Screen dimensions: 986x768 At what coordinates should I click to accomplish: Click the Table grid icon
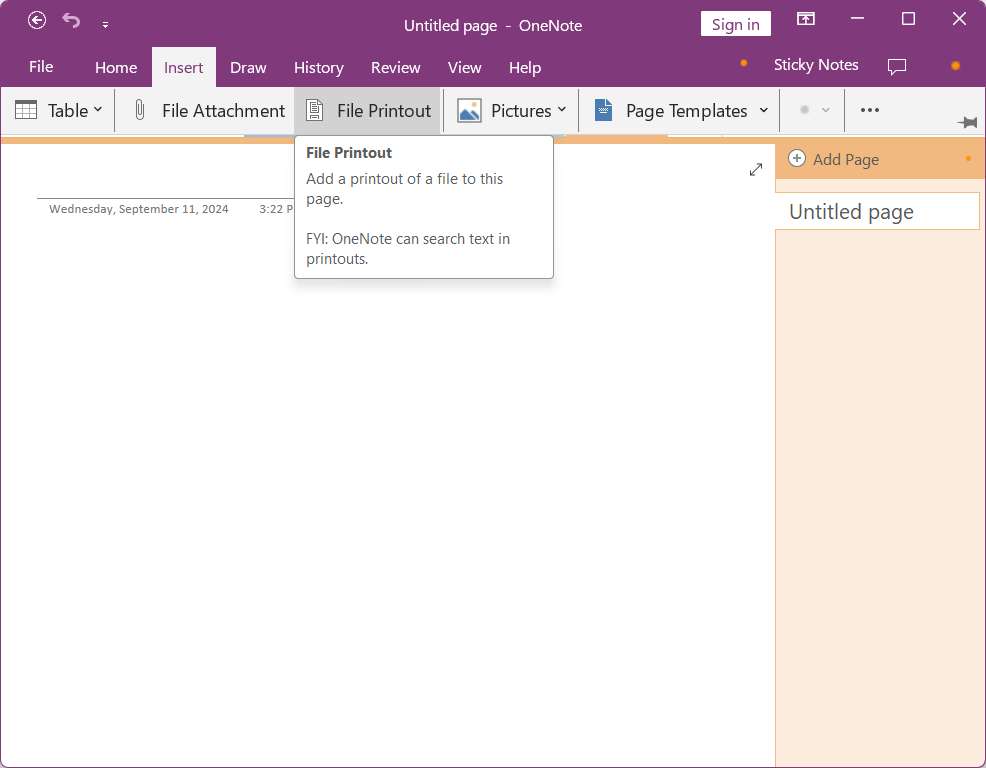(x=26, y=110)
